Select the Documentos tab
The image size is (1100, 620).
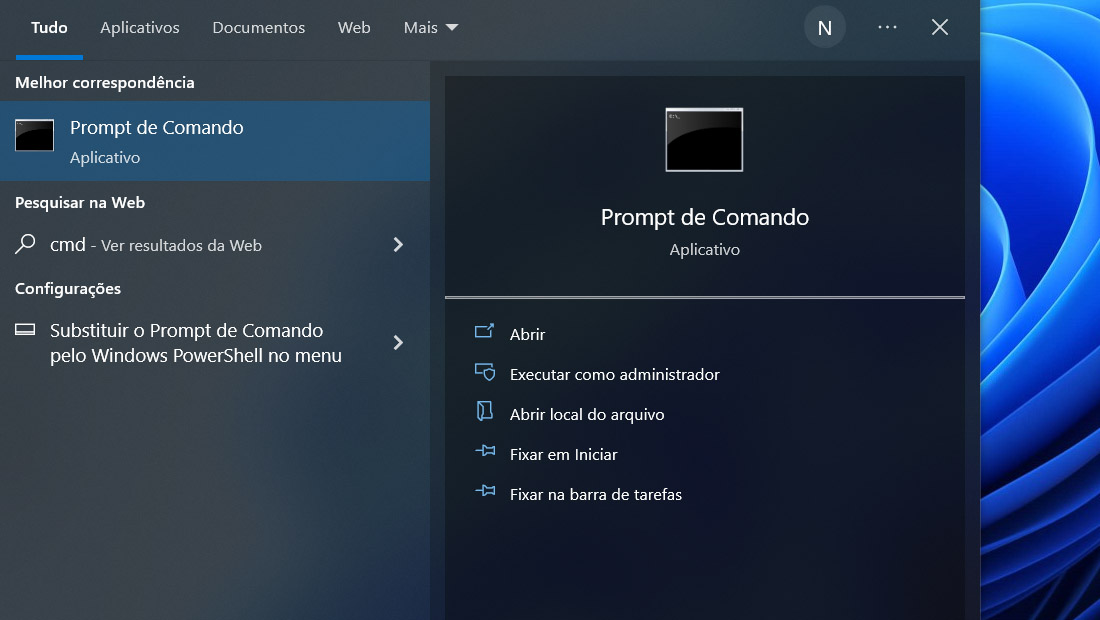tap(259, 28)
